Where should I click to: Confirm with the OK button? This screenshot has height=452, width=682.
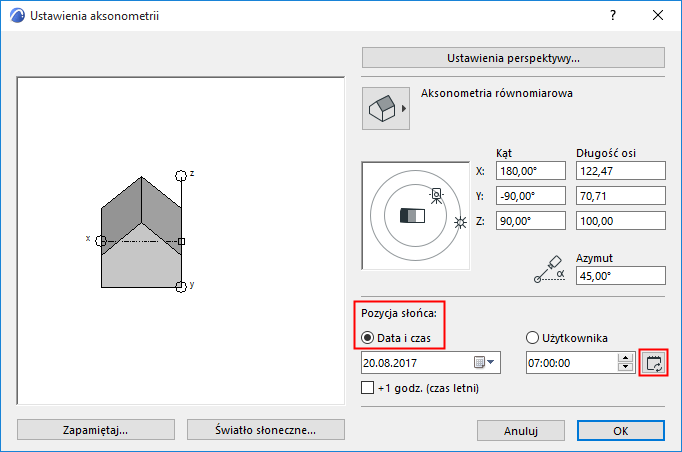pos(621,431)
